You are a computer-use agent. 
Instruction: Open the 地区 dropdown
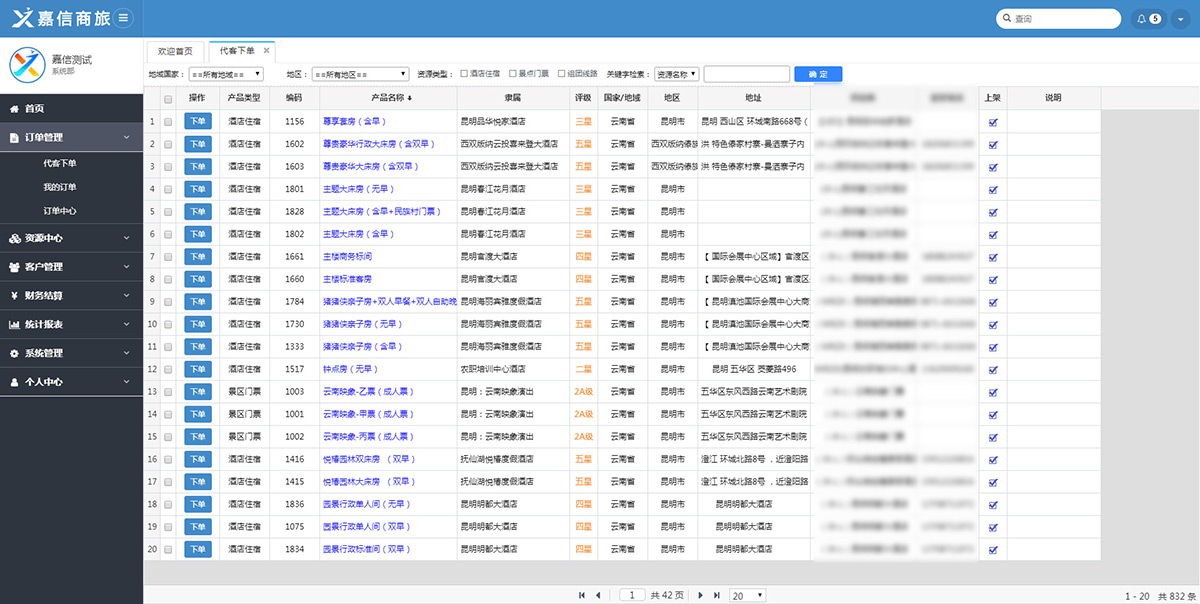tap(360, 74)
